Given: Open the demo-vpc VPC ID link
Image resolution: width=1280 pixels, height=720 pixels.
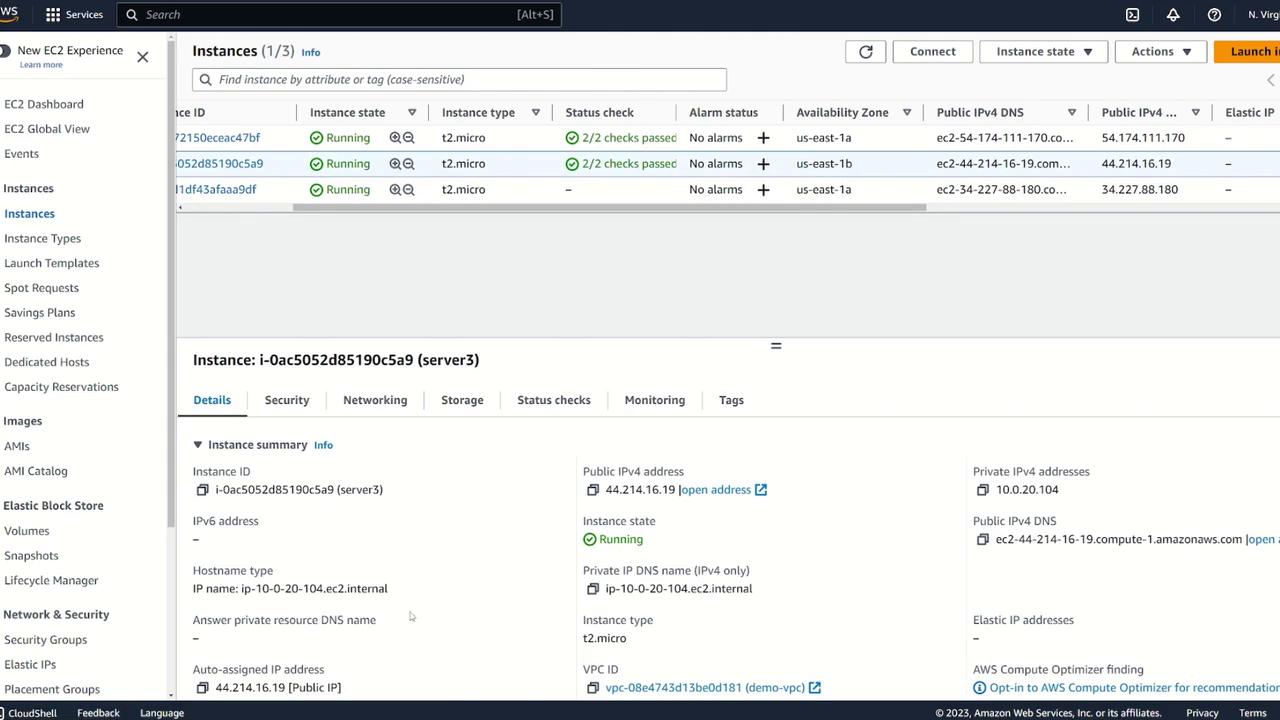Looking at the screenshot, I should [x=705, y=688].
